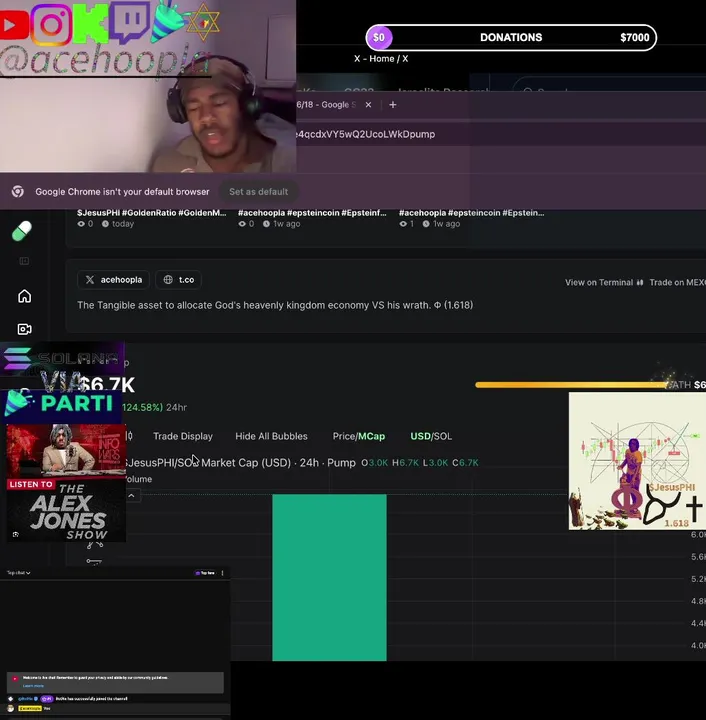Click 'View on Terminal'

604,282
